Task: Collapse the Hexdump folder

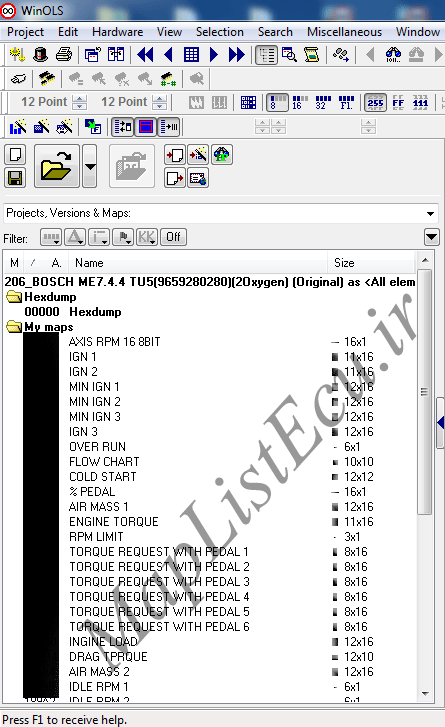Action: click(14, 297)
